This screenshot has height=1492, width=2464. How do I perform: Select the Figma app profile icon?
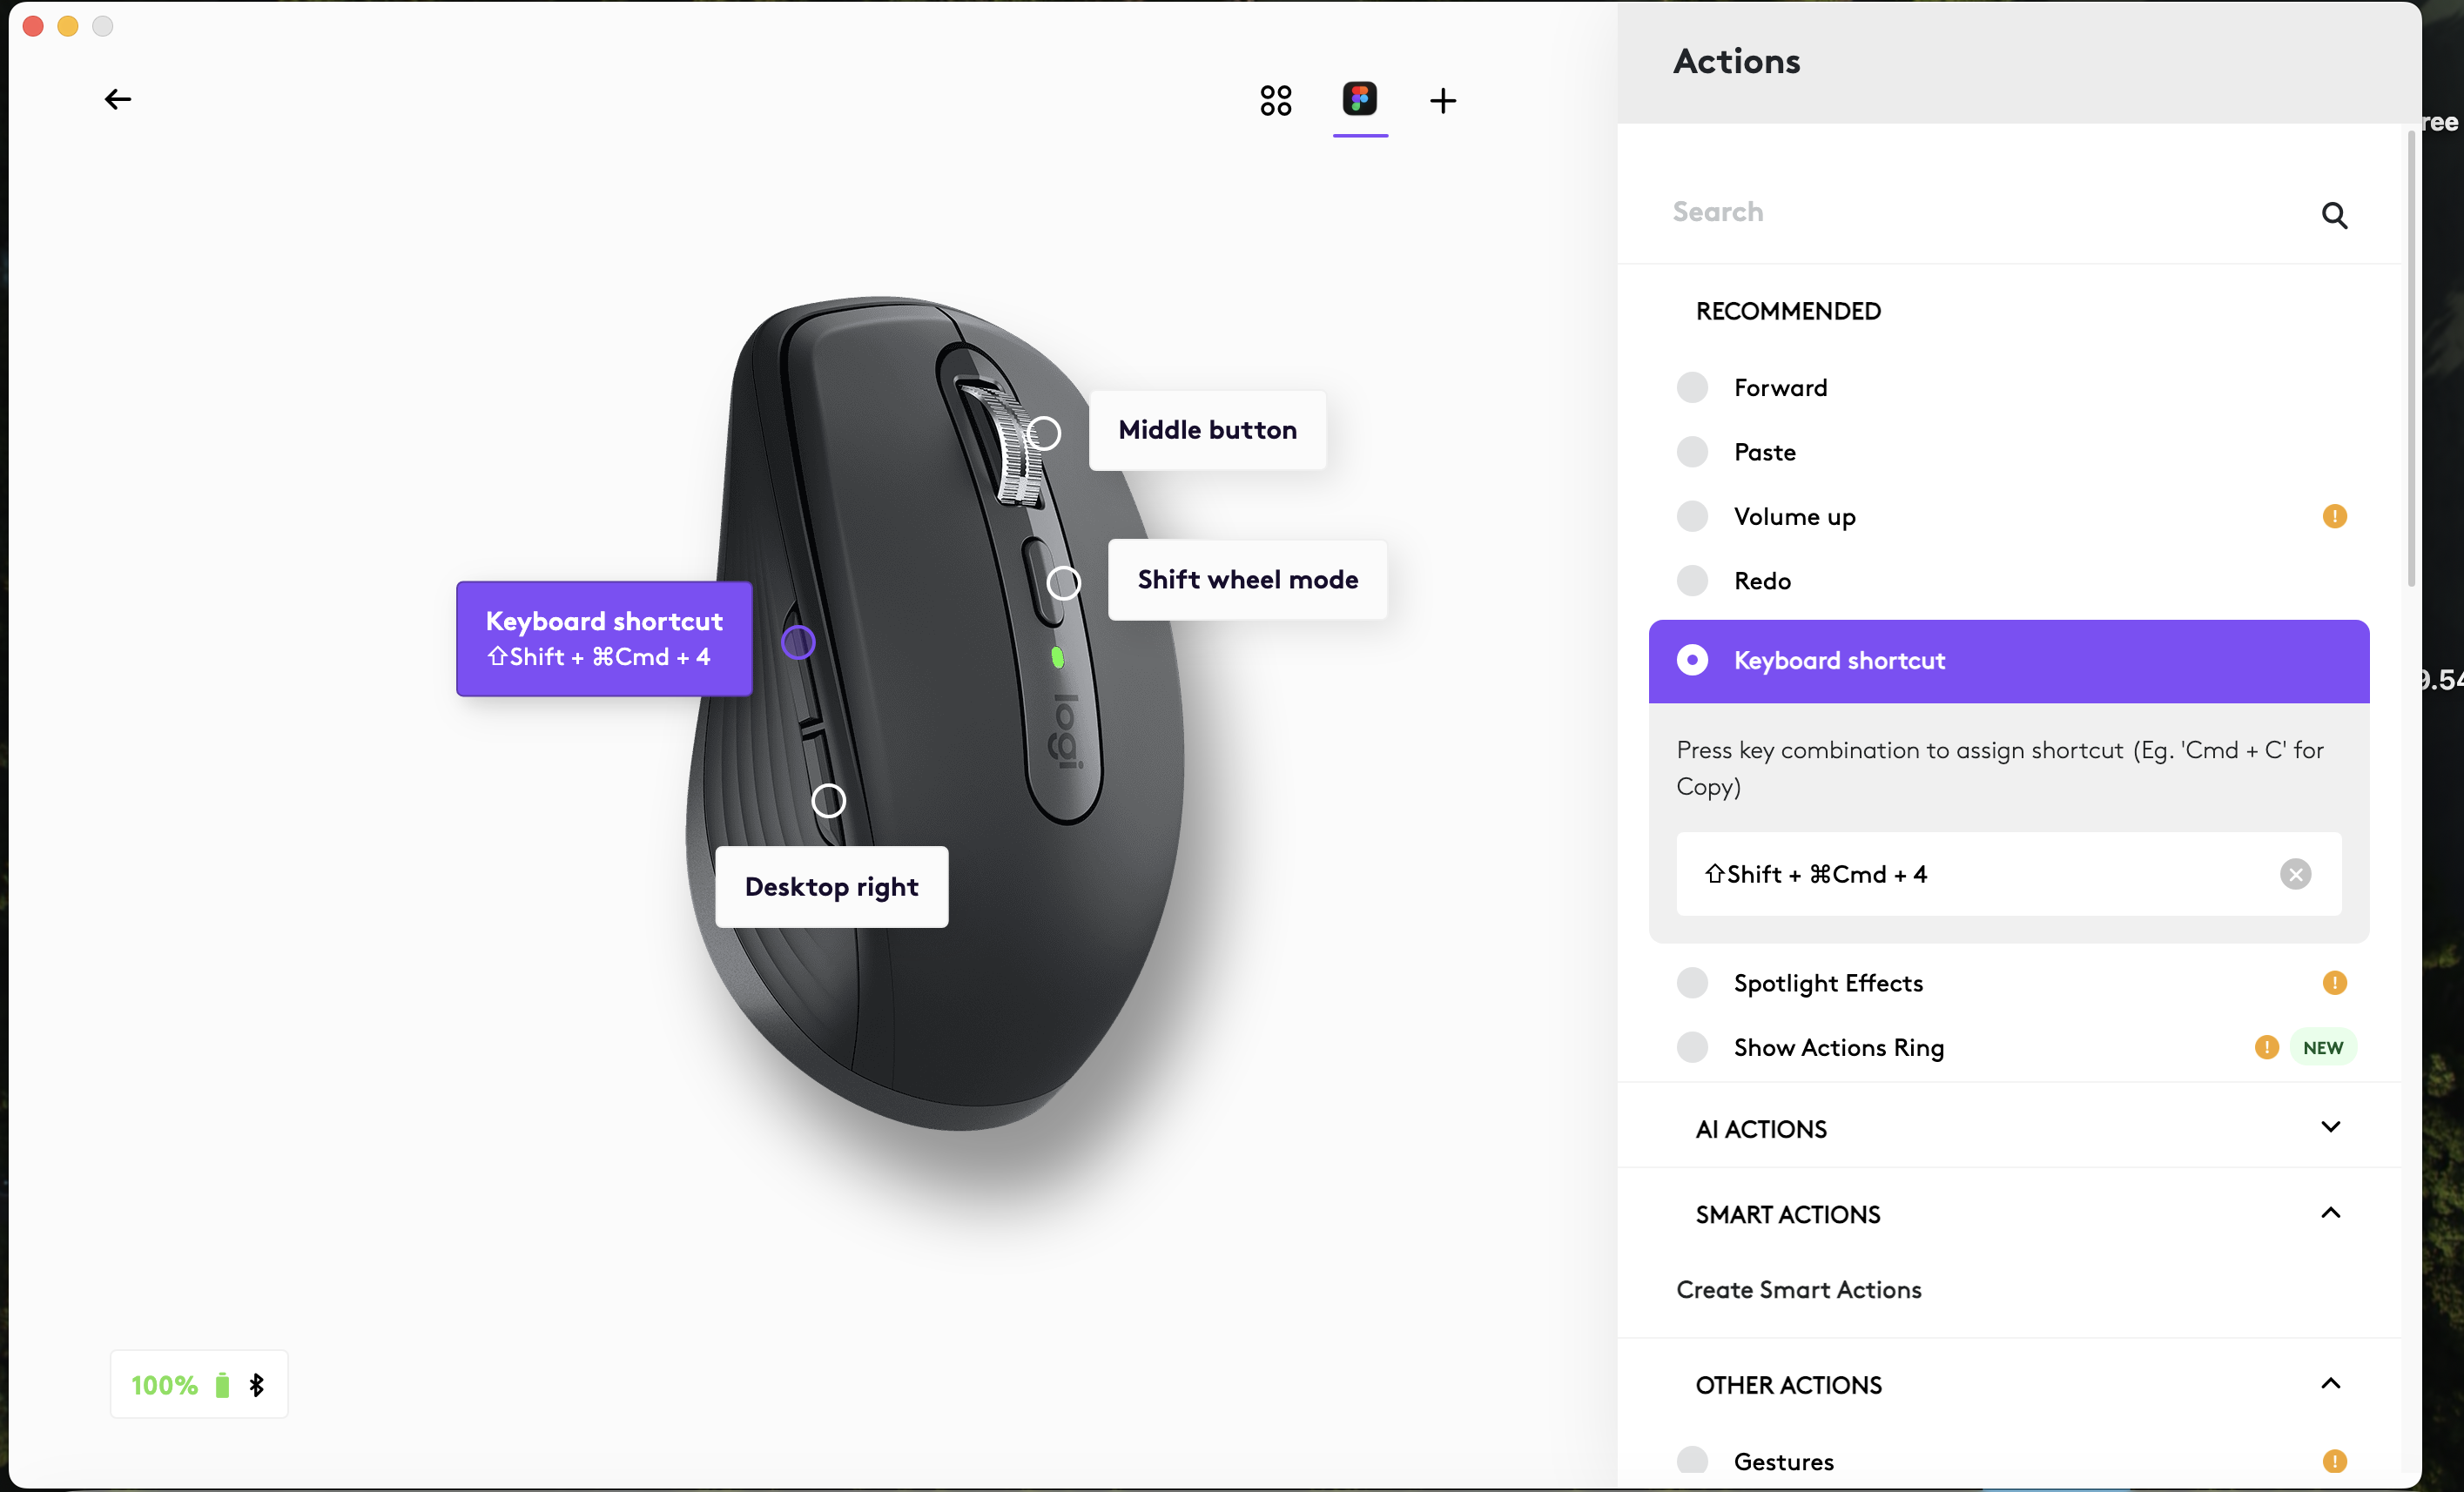[1359, 98]
